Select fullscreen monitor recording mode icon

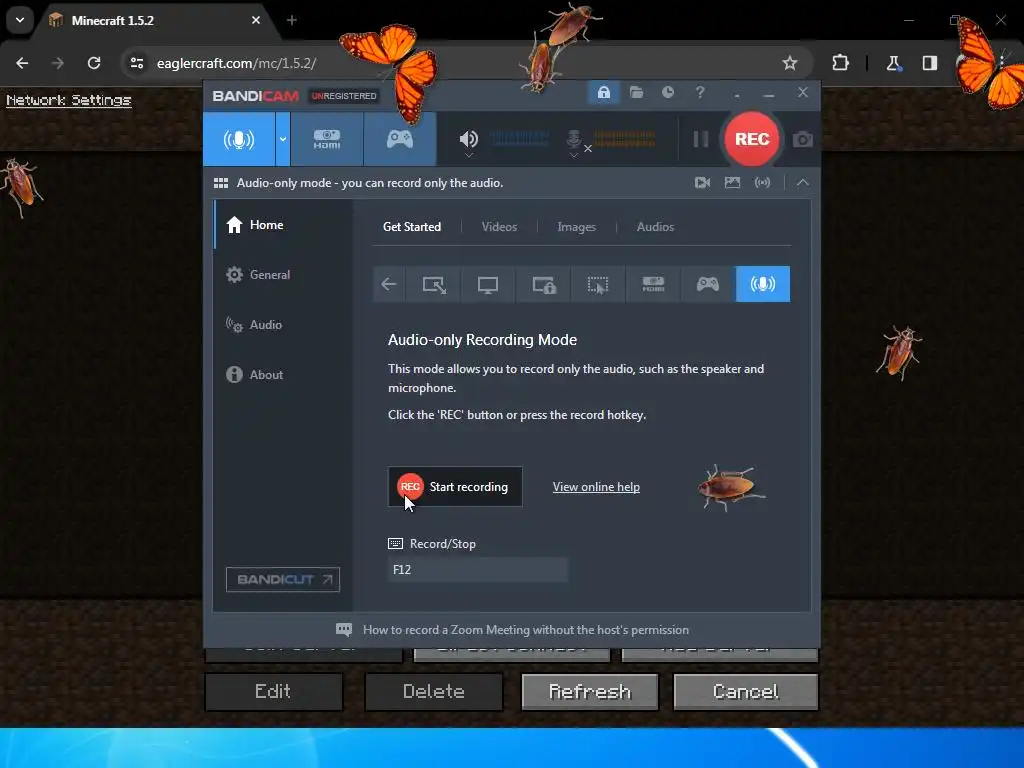click(x=488, y=284)
